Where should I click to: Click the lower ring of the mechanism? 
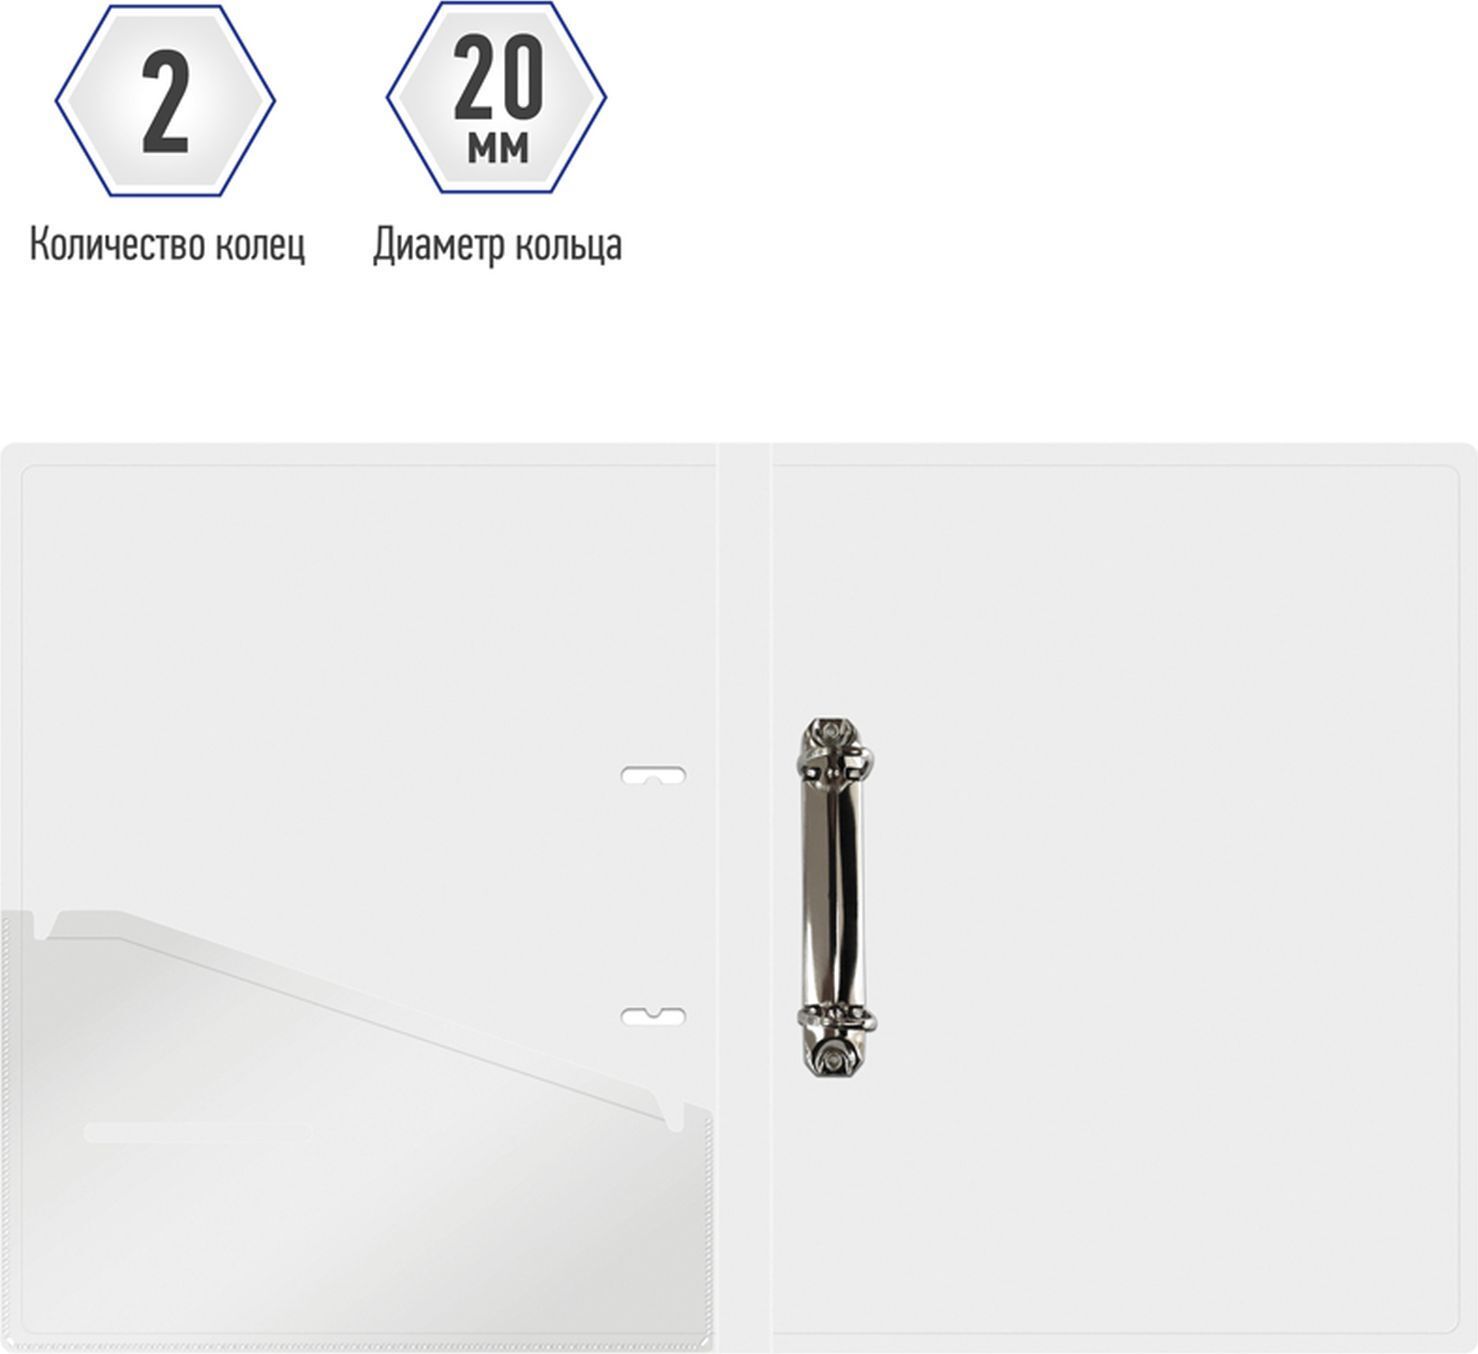pyautogui.click(x=838, y=1020)
